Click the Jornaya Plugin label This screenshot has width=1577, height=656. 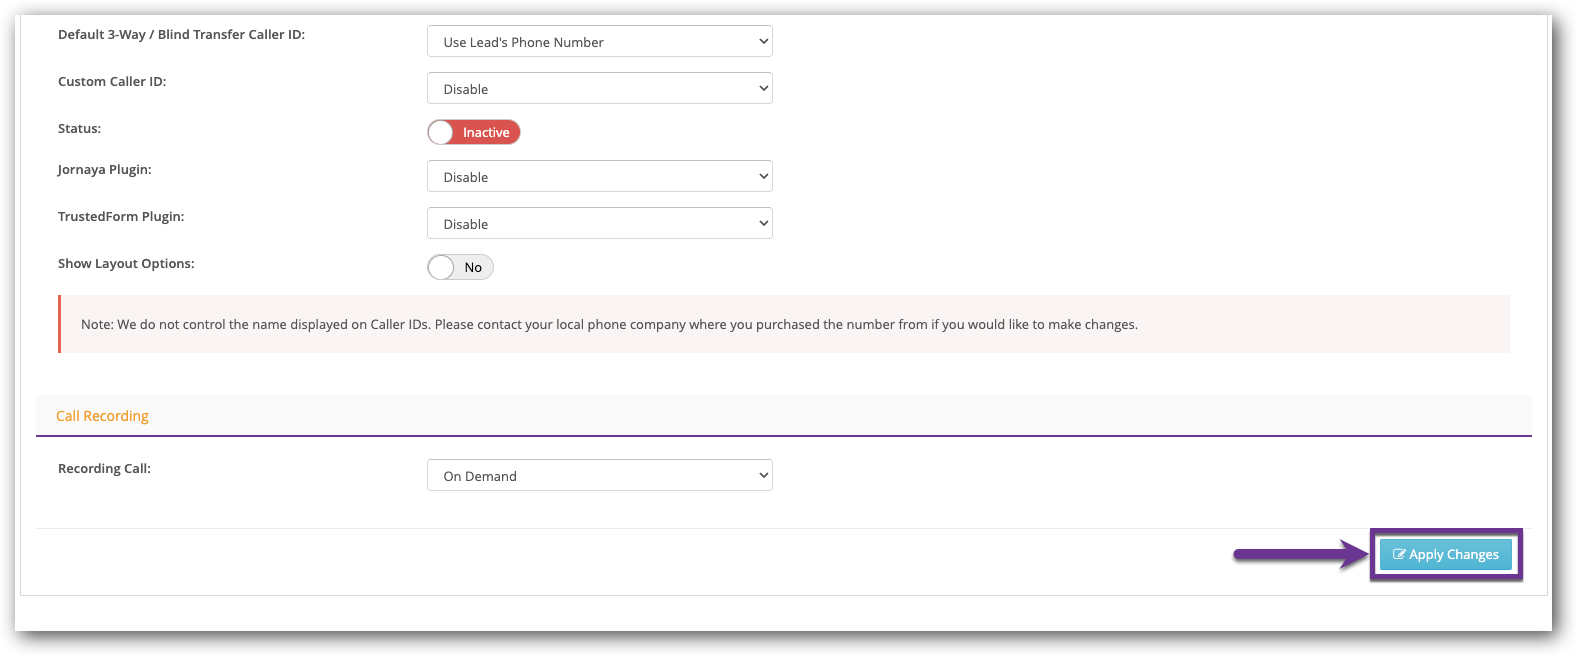104,170
